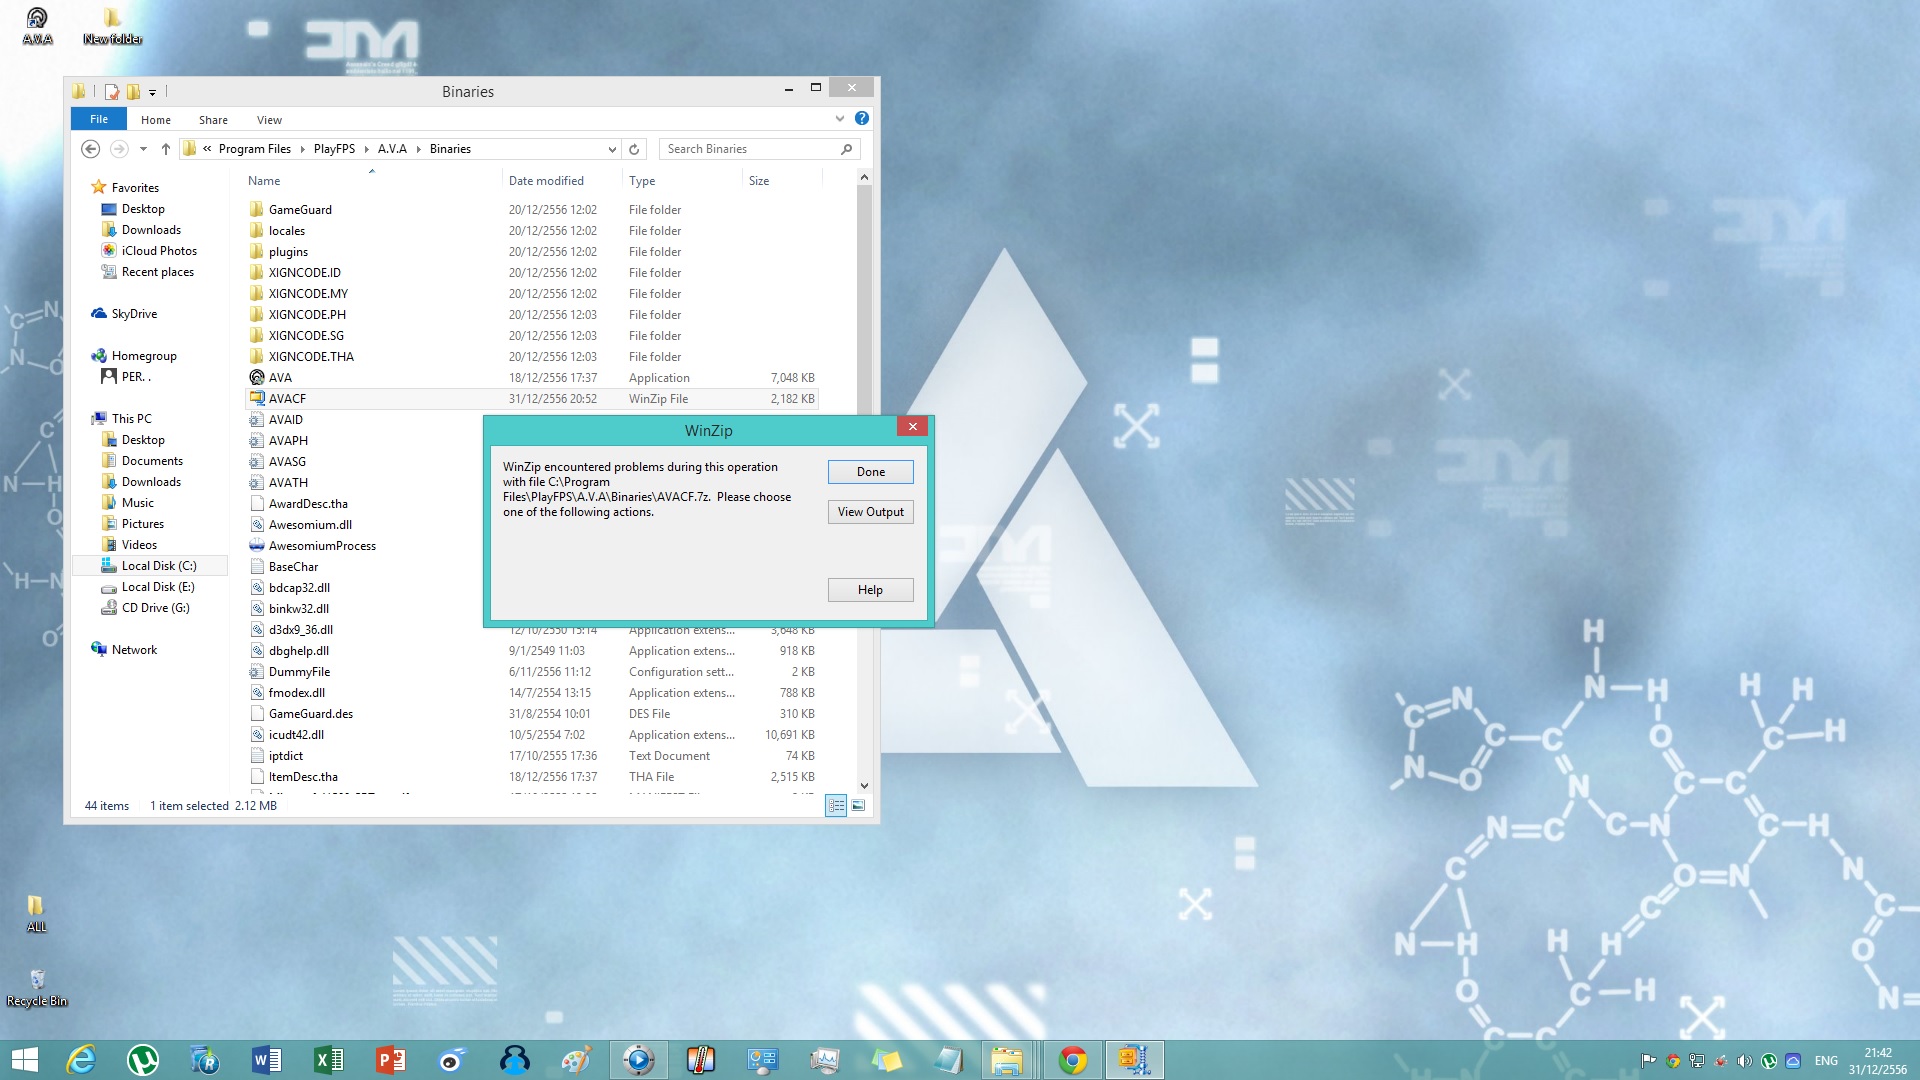The width and height of the screenshot is (1920, 1080).
Task: Open WinZip Help from the dialog
Action: coord(870,590)
